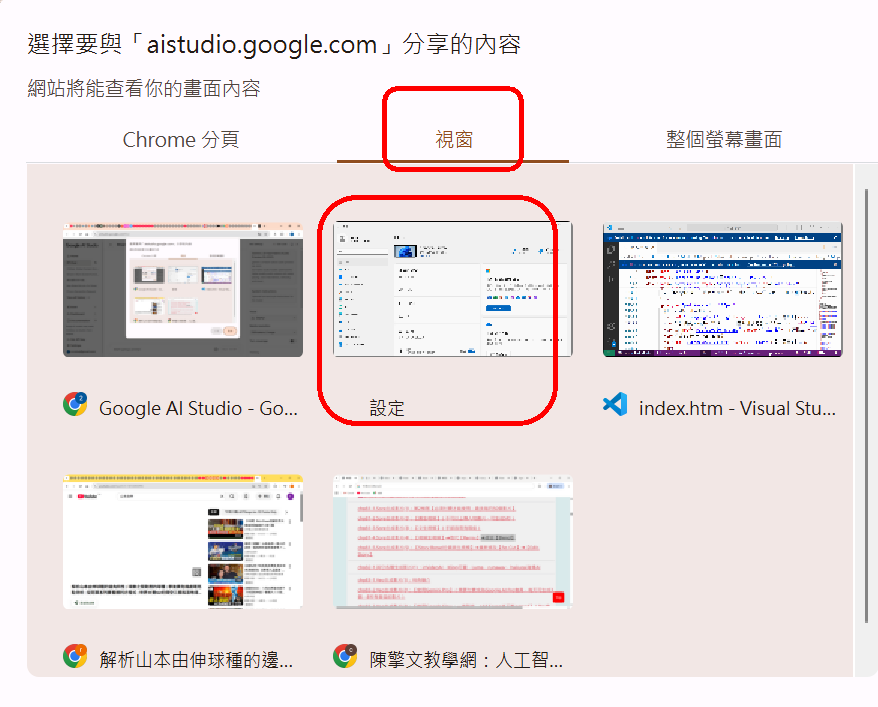Select the Google AI Studio window thumbnail
878x707 pixels.
(x=183, y=290)
